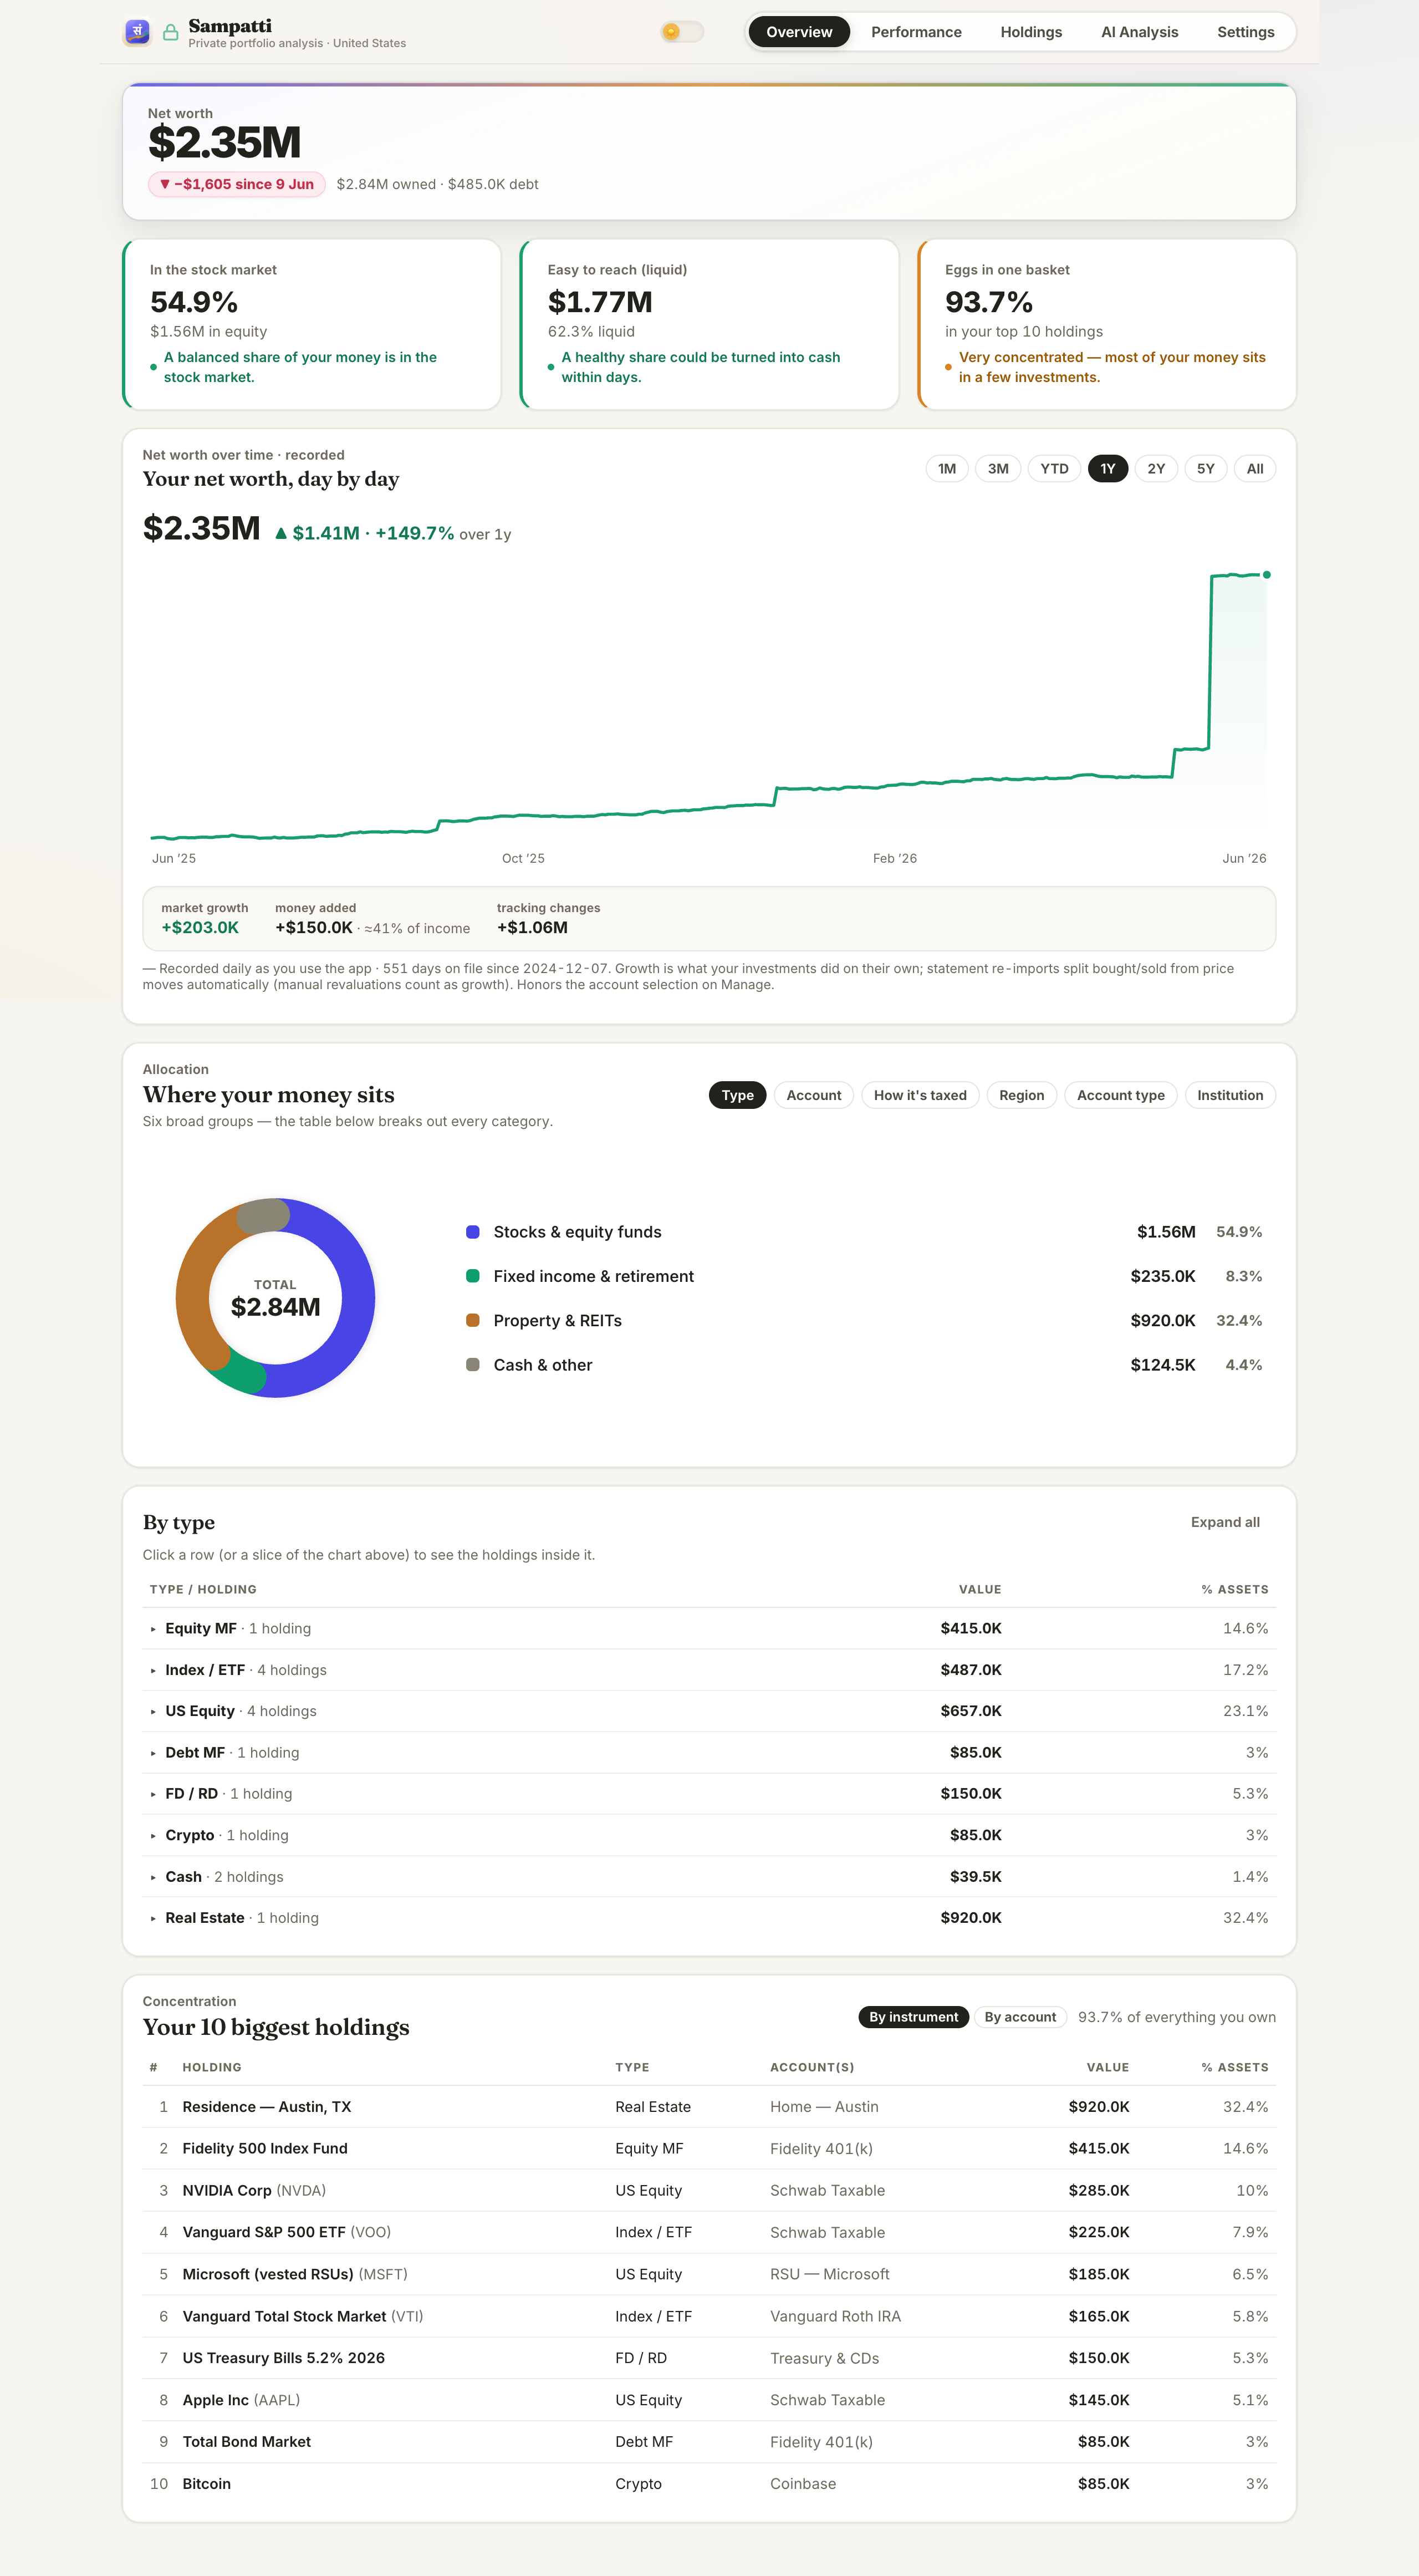The image size is (1419, 2576).
Task: Show top holdings By account
Action: pos(1020,2017)
